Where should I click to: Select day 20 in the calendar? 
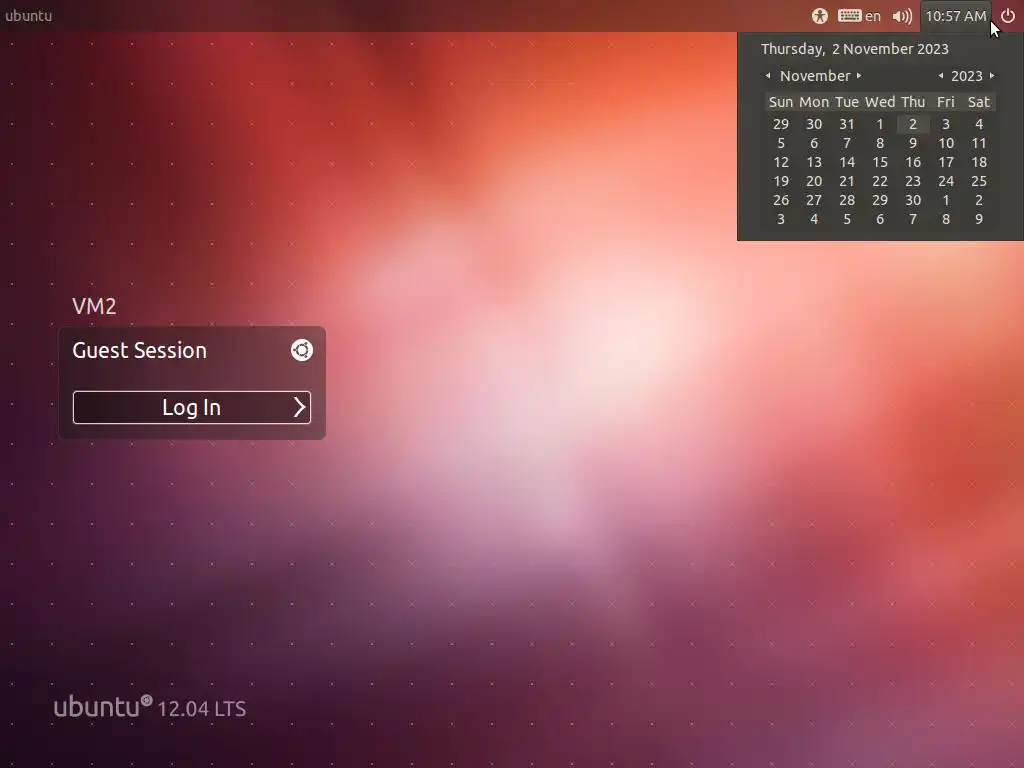click(814, 181)
